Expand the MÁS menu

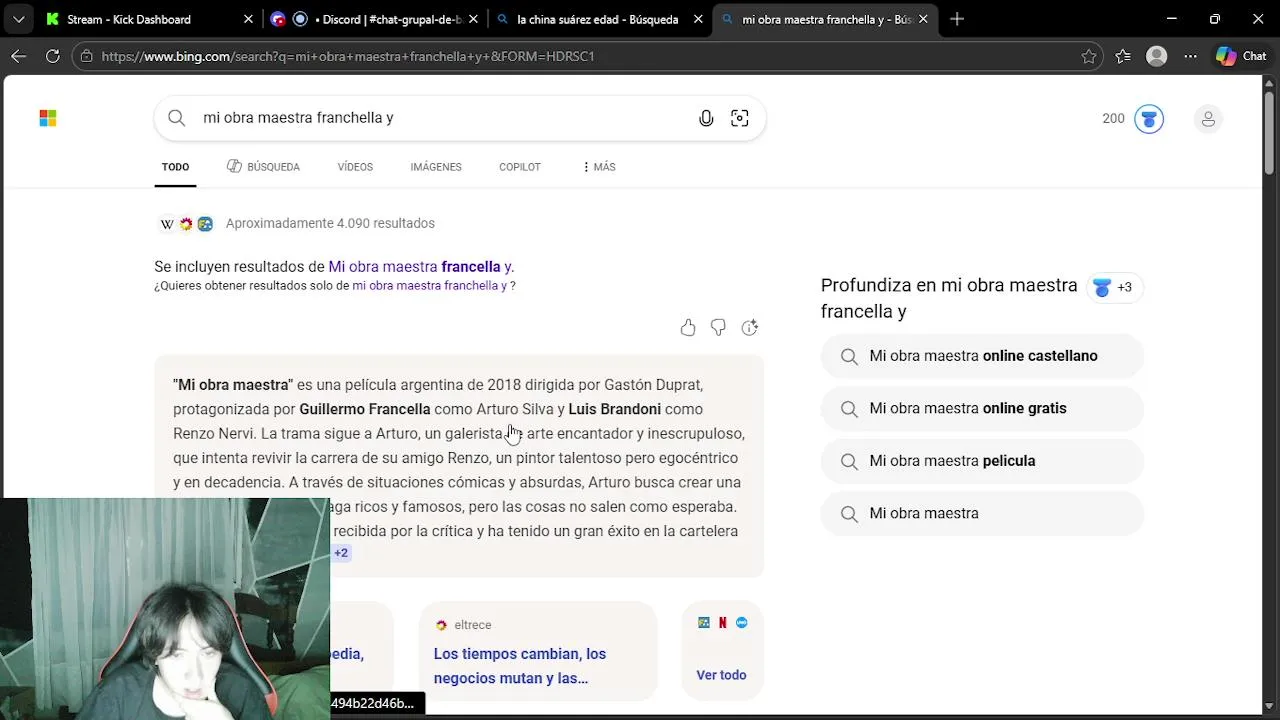point(598,167)
